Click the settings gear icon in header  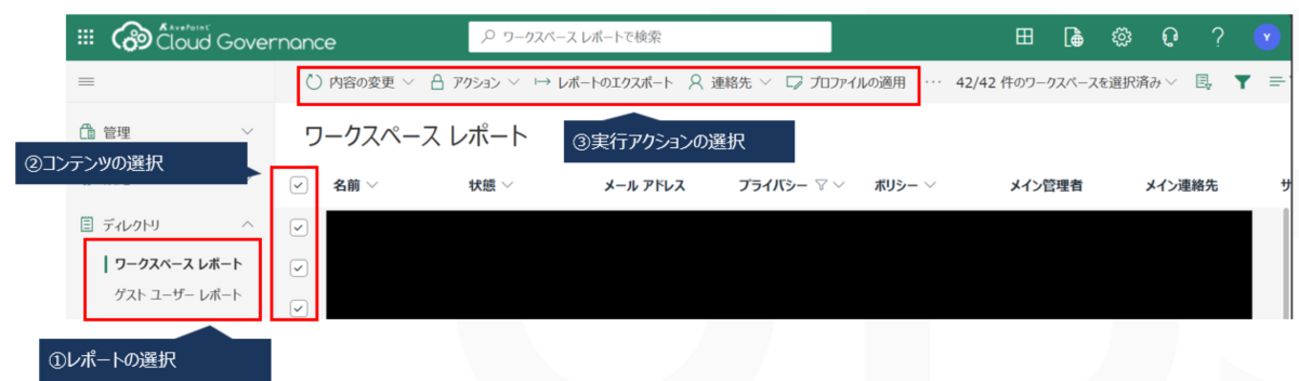(x=1122, y=37)
